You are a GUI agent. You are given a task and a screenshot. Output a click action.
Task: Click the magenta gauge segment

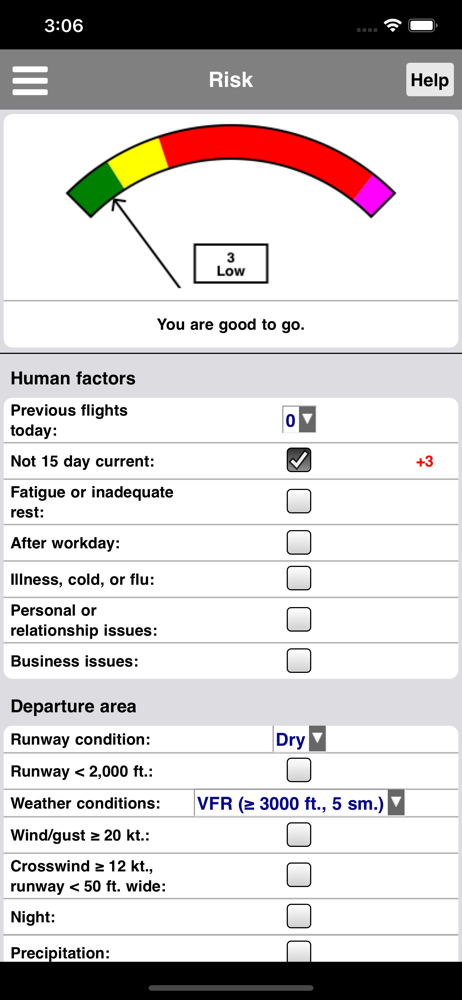(x=375, y=195)
